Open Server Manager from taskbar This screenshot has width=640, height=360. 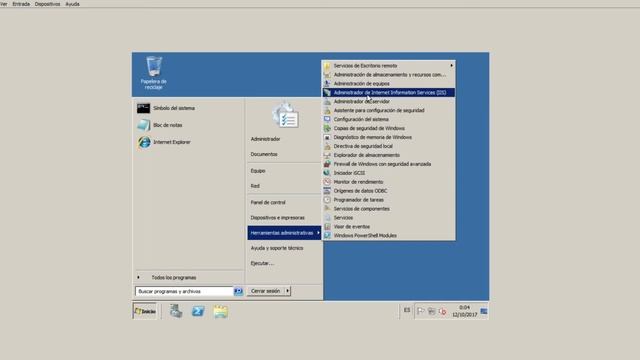[x=176, y=311]
